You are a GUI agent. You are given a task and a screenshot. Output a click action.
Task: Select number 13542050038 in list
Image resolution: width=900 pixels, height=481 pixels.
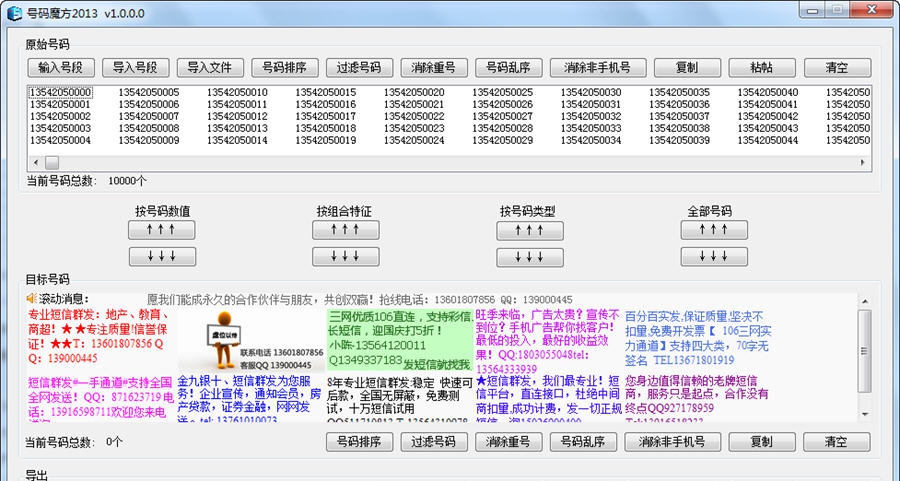679,129
